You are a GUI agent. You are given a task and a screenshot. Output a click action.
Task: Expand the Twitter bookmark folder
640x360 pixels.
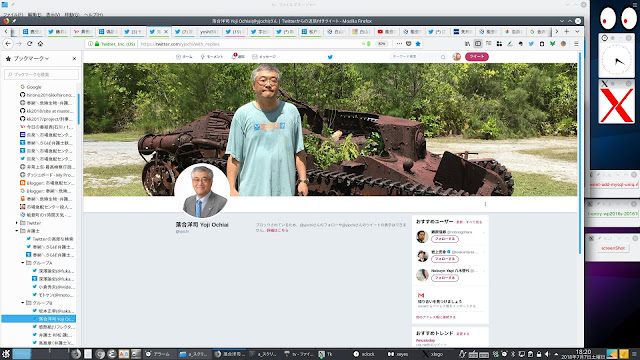pyautogui.click(x=17, y=223)
